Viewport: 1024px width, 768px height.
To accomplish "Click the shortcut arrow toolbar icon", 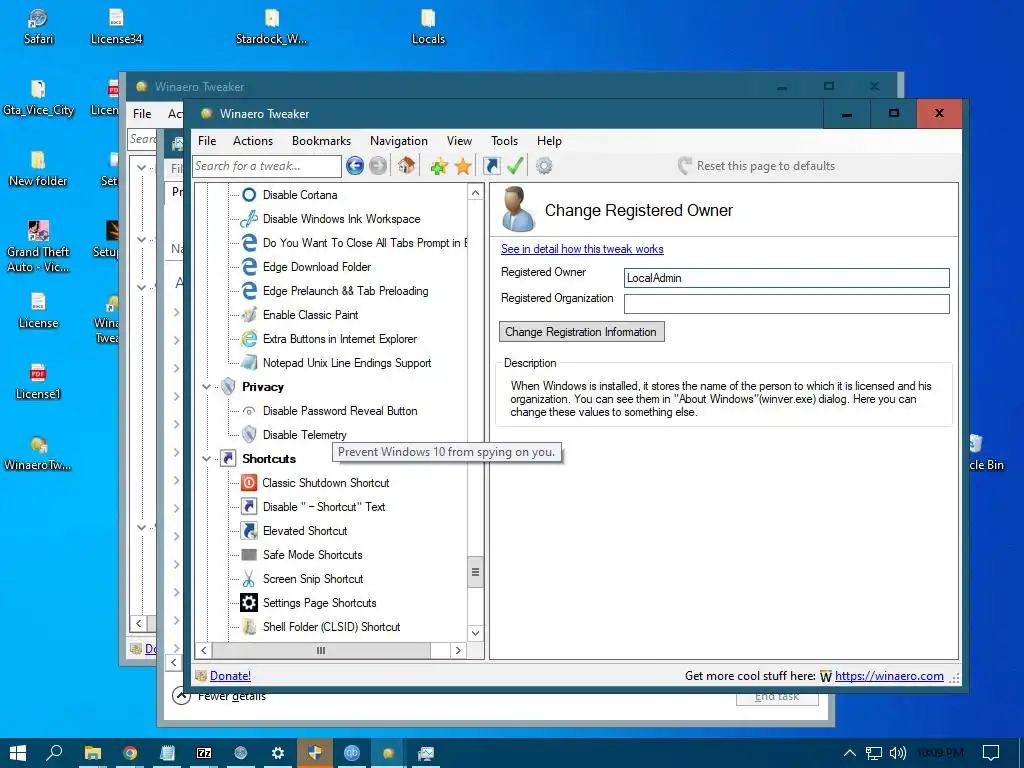I will (492, 166).
